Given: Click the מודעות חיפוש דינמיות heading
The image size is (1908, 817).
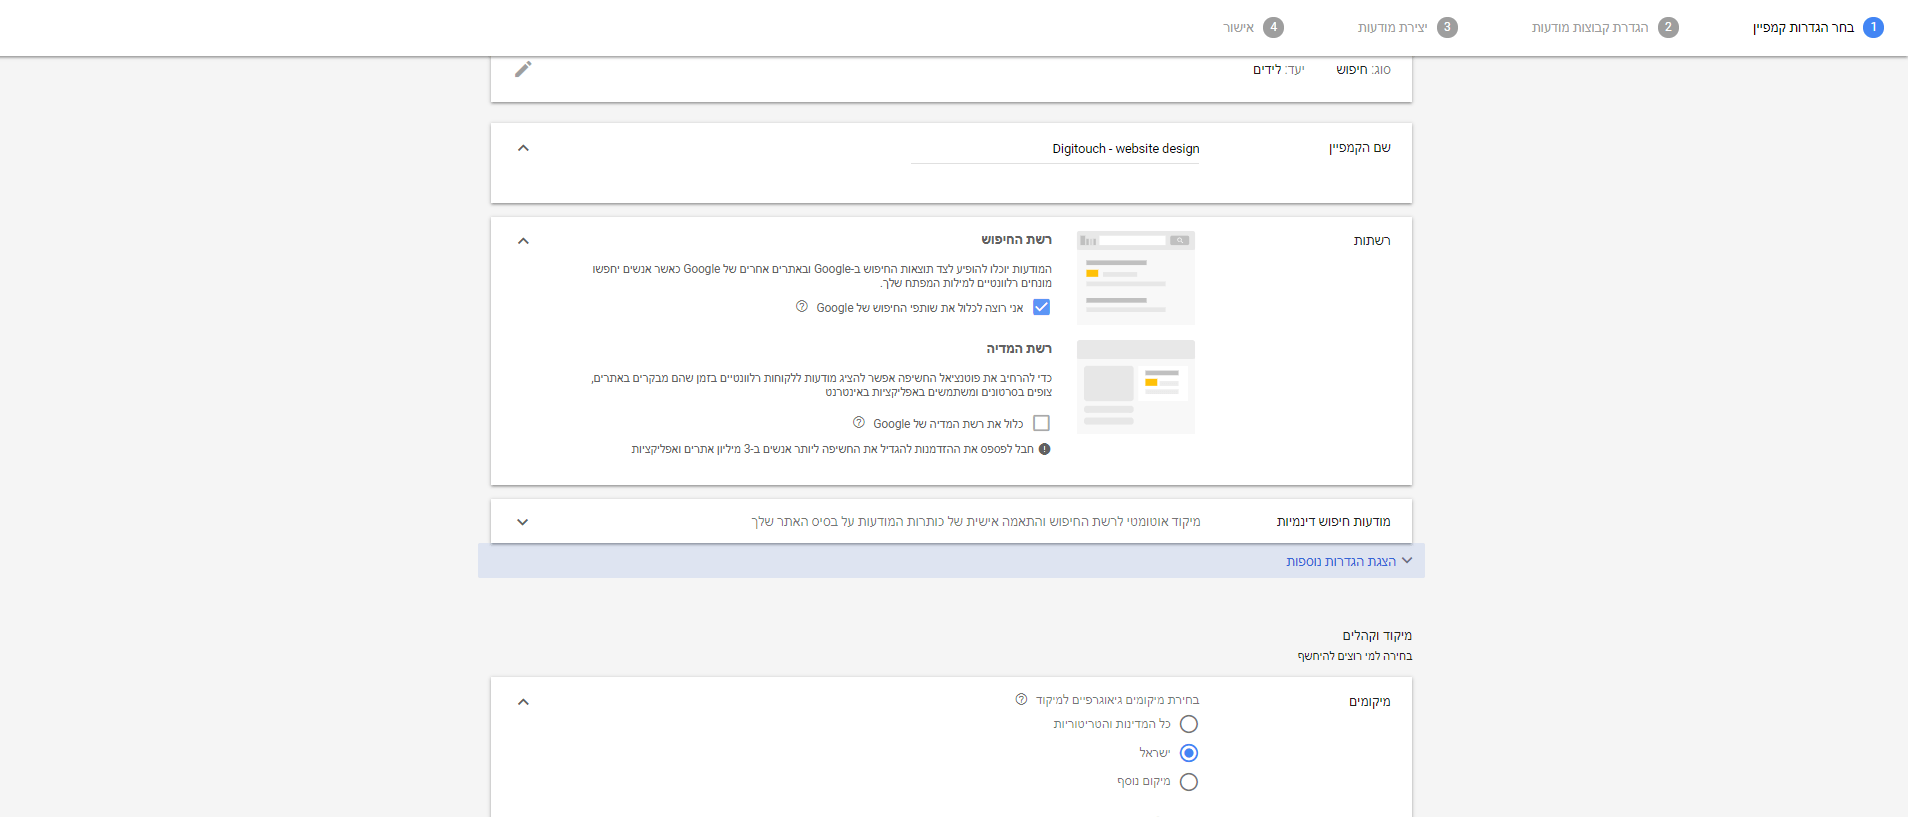Looking at the screenshot, I should point(1333,522).
